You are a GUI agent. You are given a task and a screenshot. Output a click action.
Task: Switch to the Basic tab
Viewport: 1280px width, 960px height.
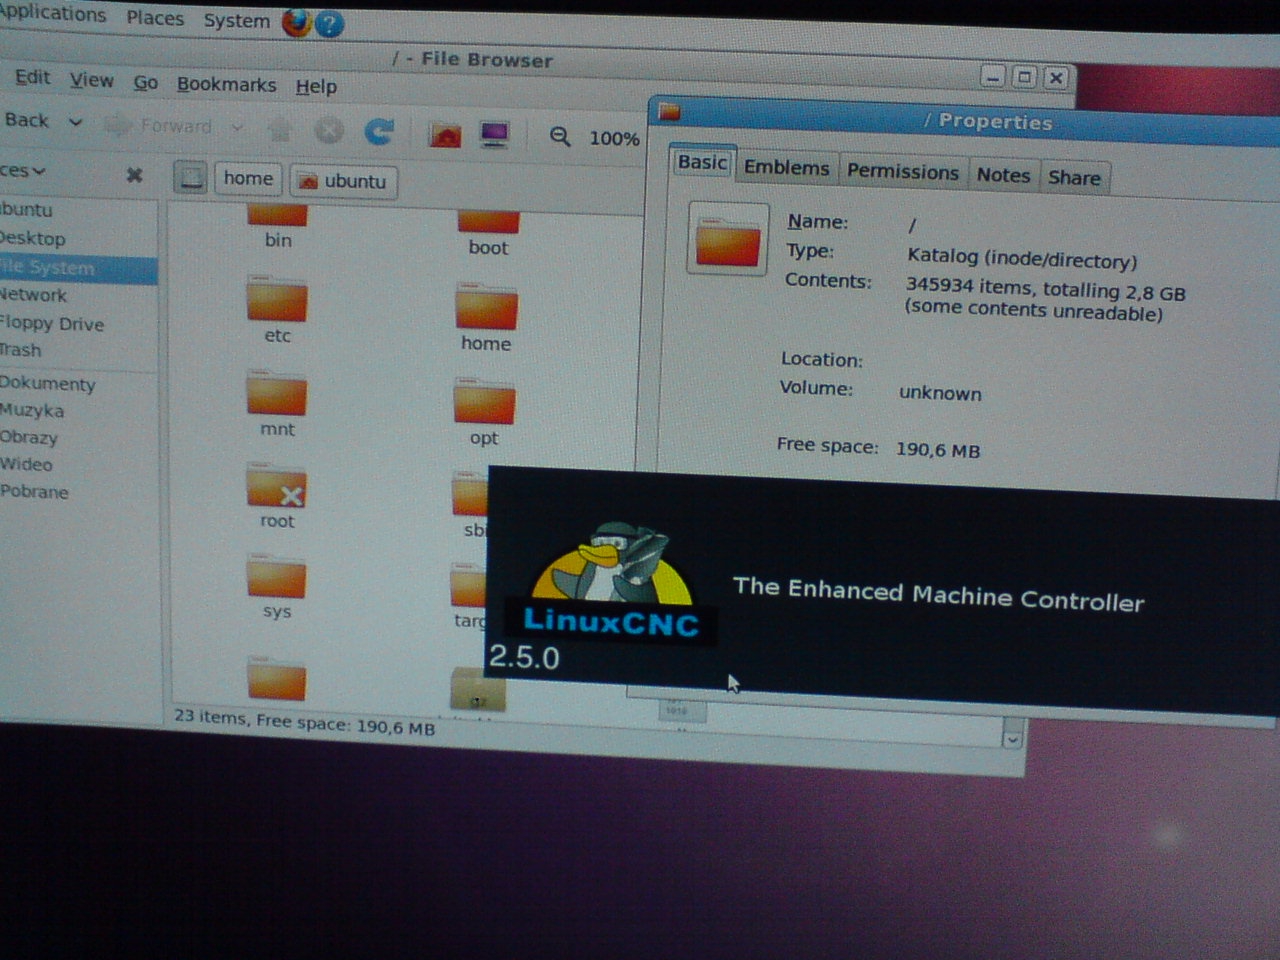(x=702, y=162)
